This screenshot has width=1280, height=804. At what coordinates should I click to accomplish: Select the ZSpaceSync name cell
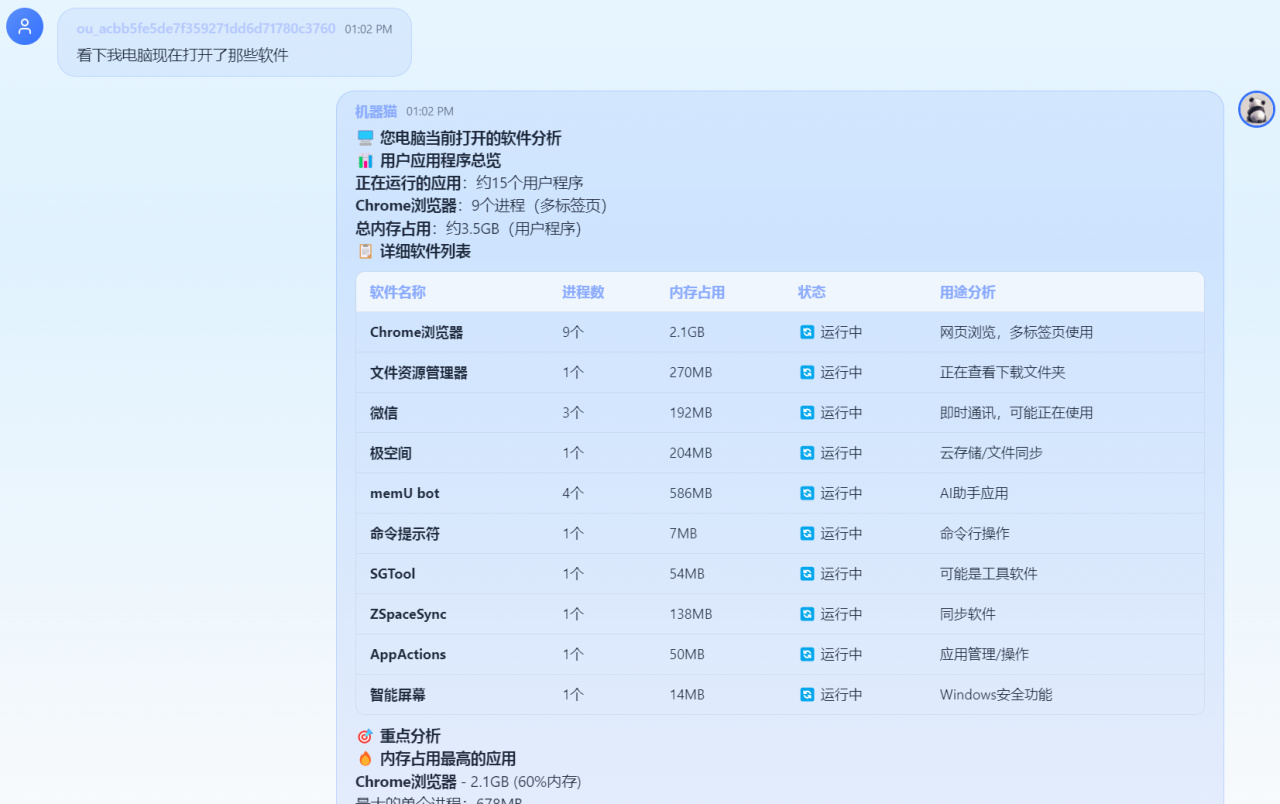click(x=408, y=614)
